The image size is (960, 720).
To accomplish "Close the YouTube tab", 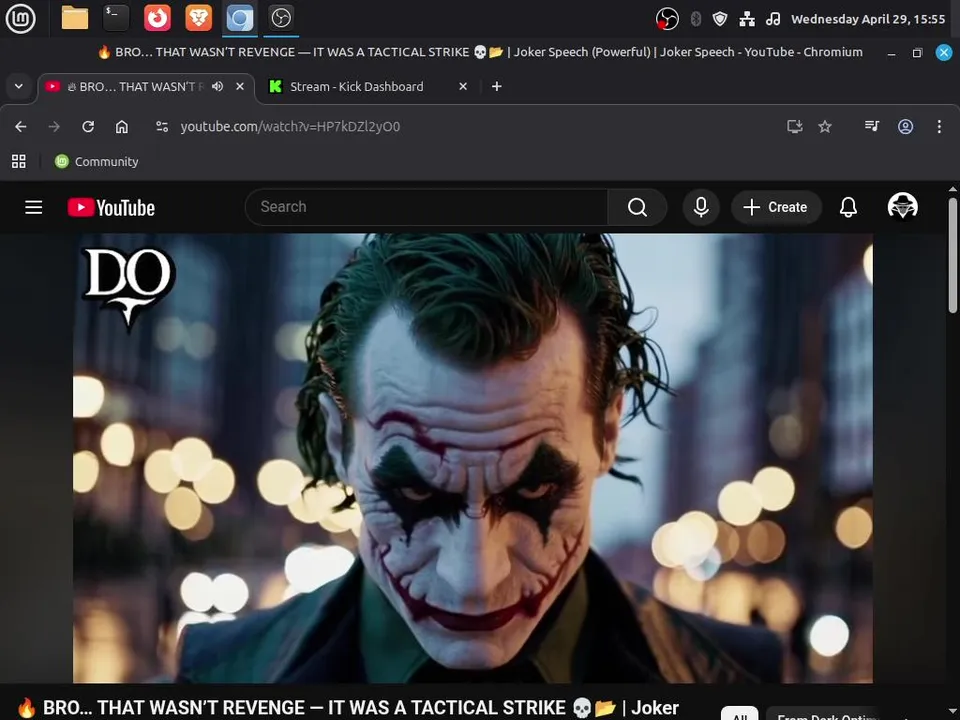I will point(240,86).
